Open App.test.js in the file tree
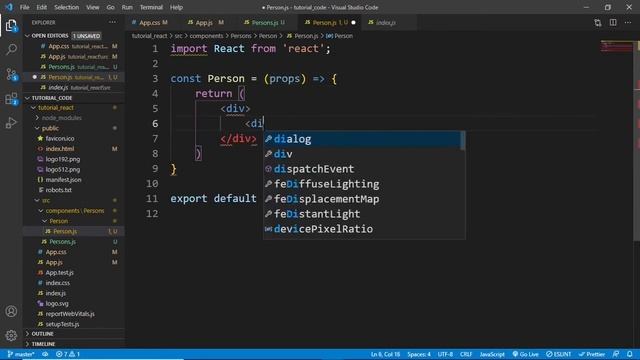Image resolution: width=640 pixels, height=360 pixels. point(73,273)
